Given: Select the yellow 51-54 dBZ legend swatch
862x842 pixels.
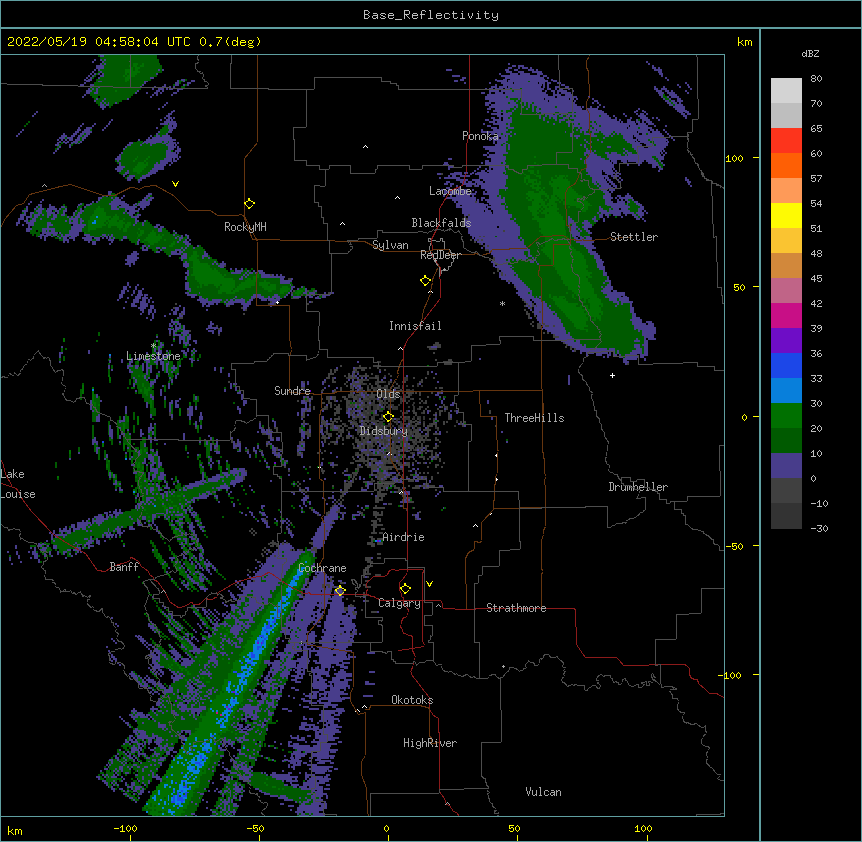Looking at the screenshot, I should (x=786, y=216).
